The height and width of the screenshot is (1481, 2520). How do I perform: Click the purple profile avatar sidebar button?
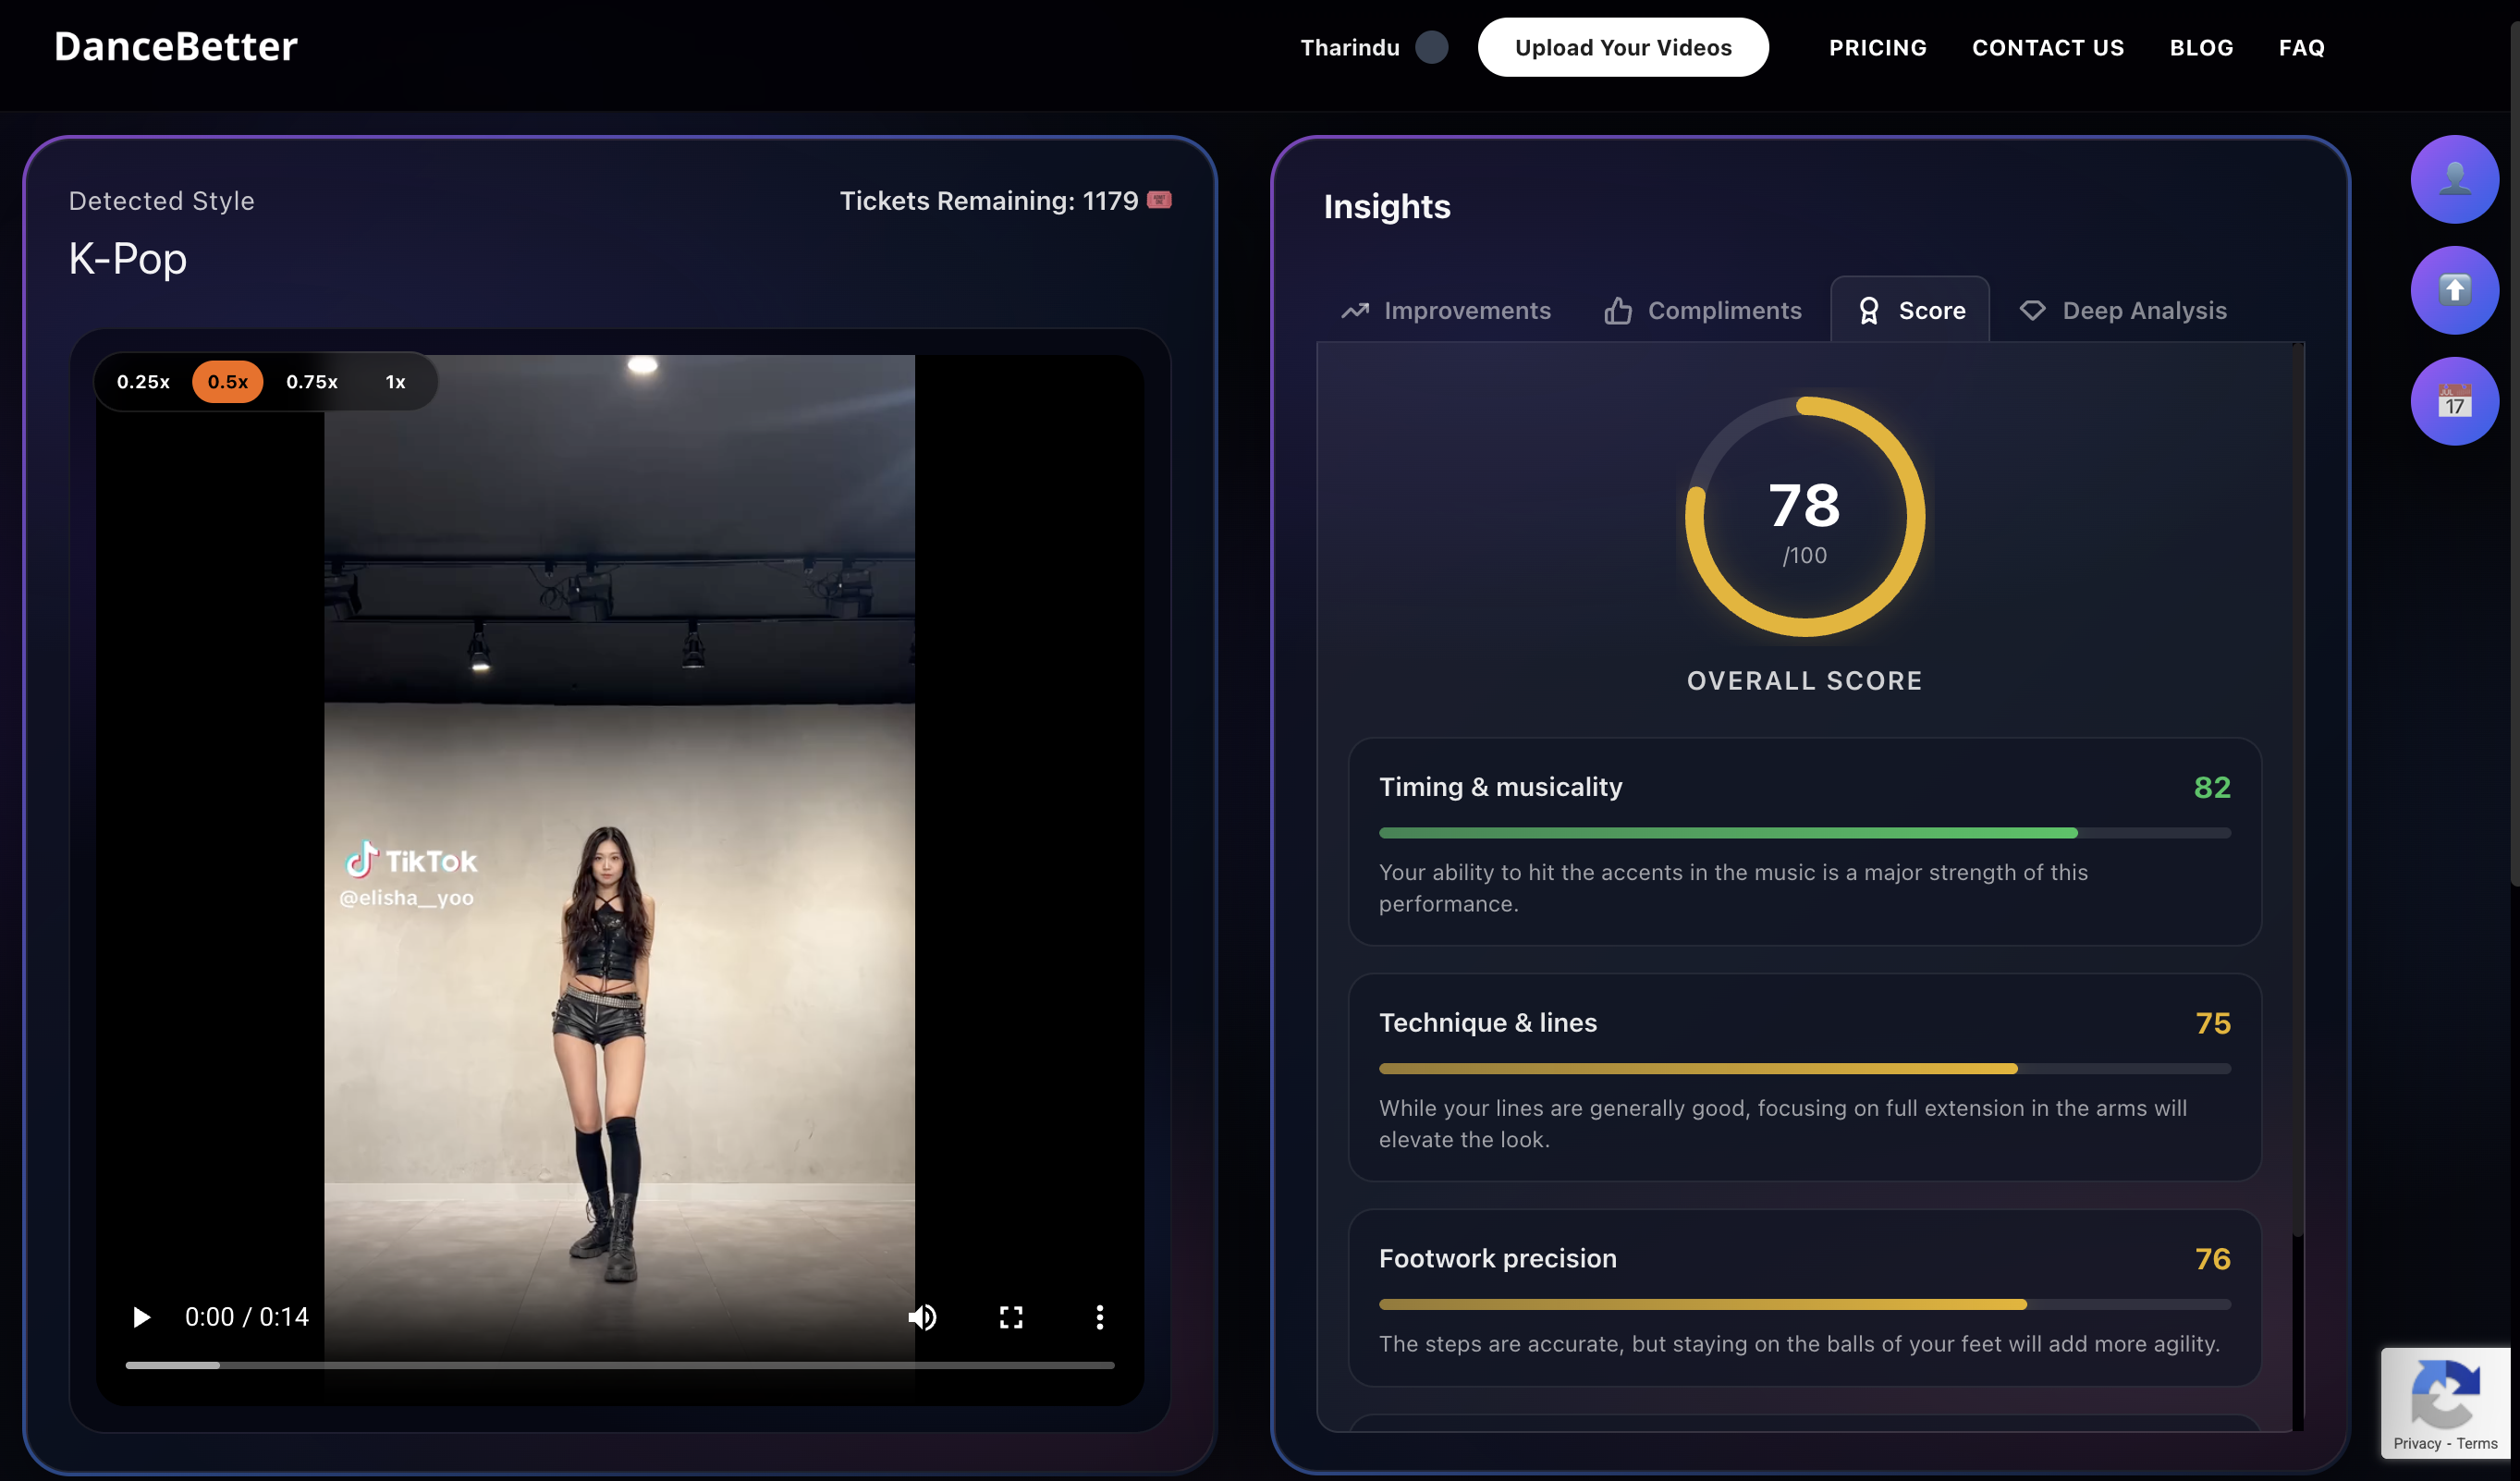pyautogui.click(x=2454, y=179)
